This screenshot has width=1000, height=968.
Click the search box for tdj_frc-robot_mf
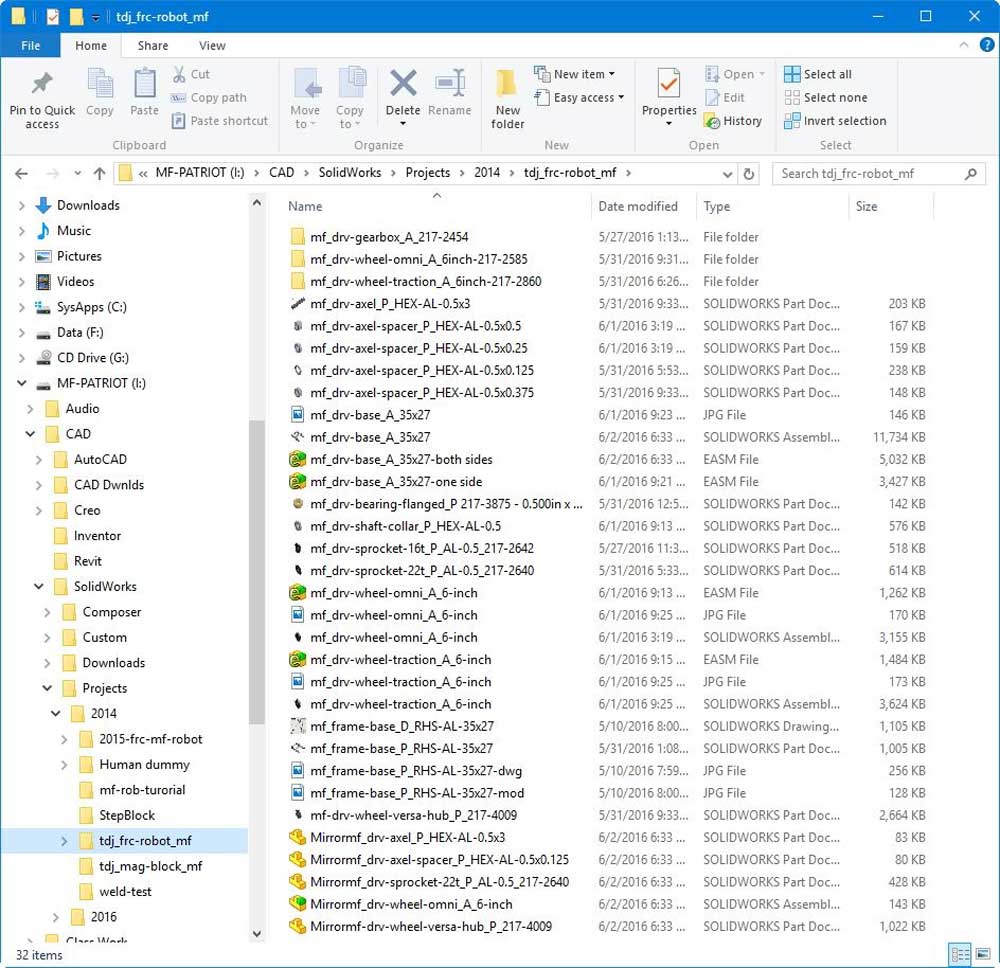(870, 173)
